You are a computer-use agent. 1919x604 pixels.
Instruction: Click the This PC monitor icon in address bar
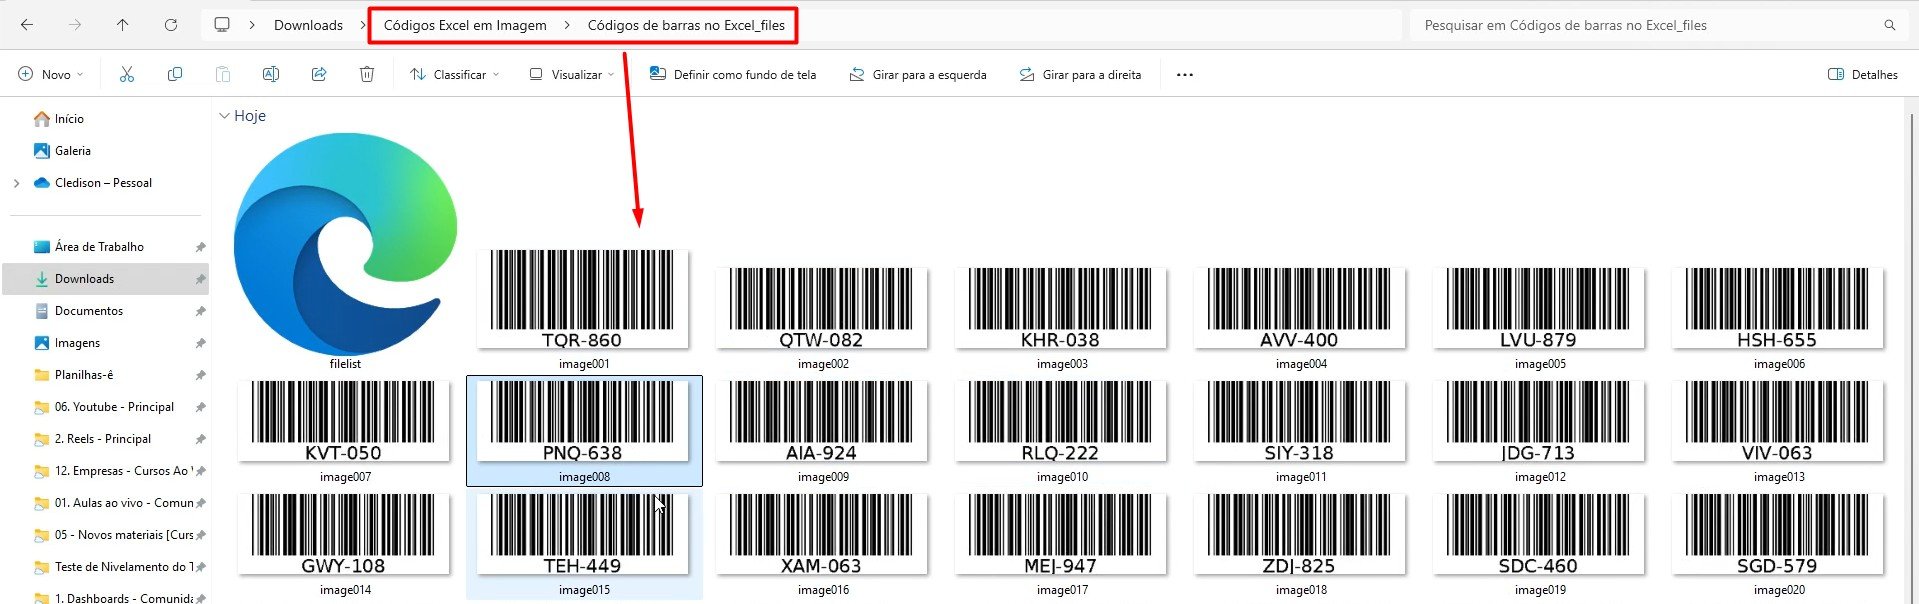coord(222,25)
